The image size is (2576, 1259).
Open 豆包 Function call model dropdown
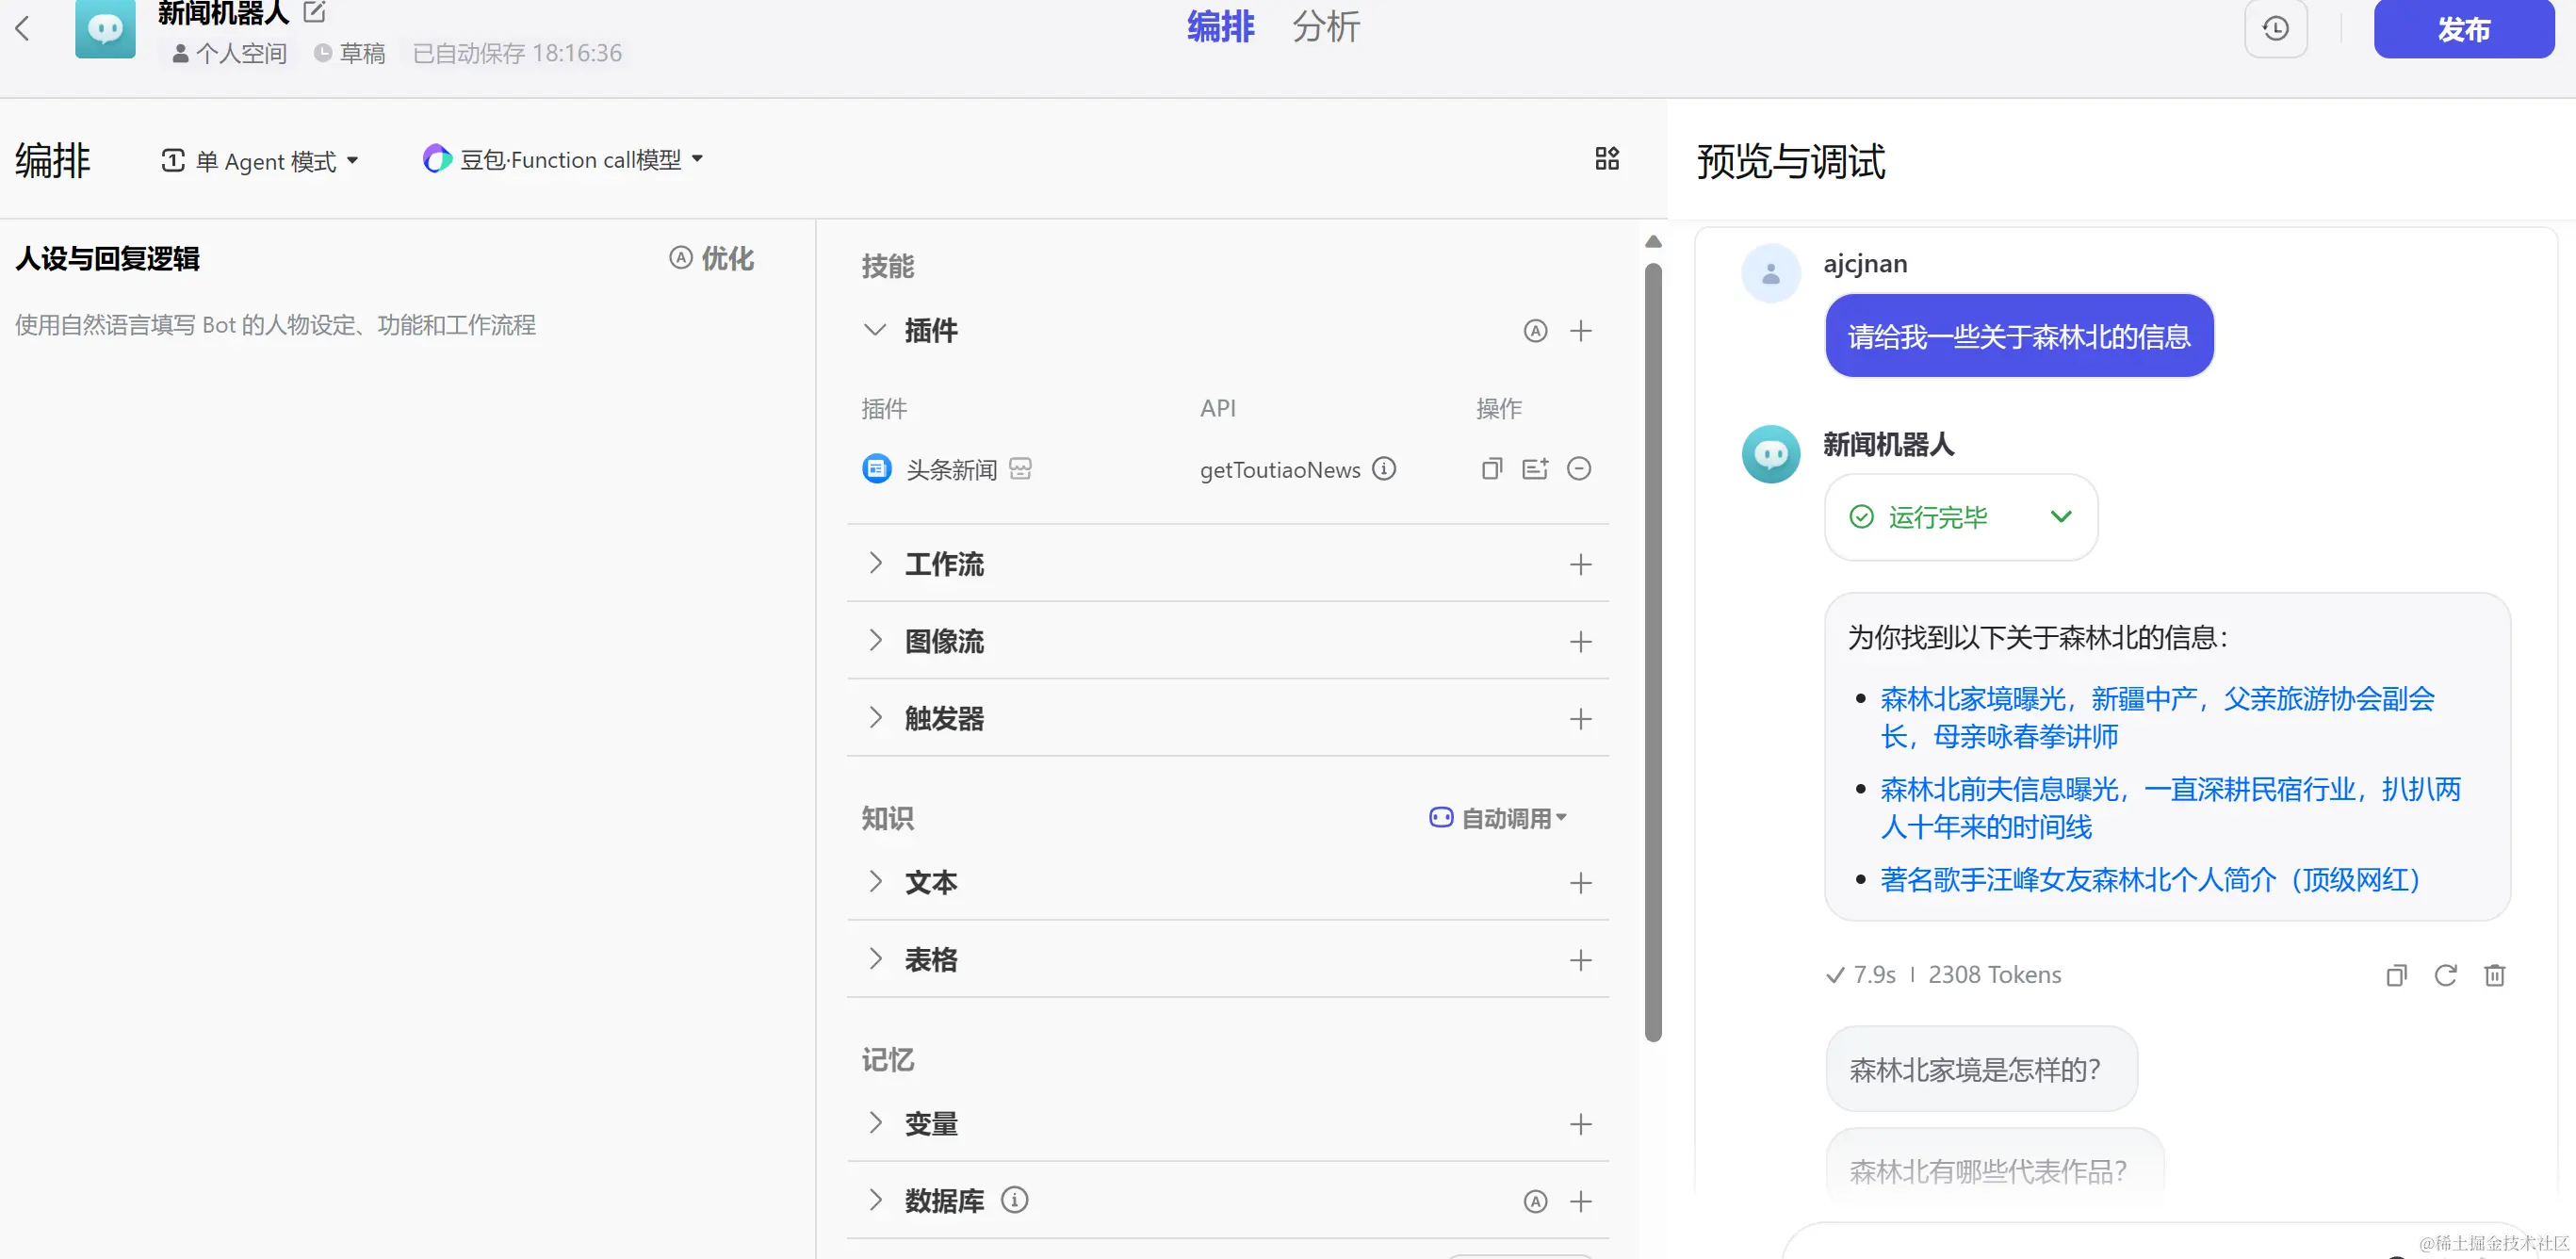(564, 160)
